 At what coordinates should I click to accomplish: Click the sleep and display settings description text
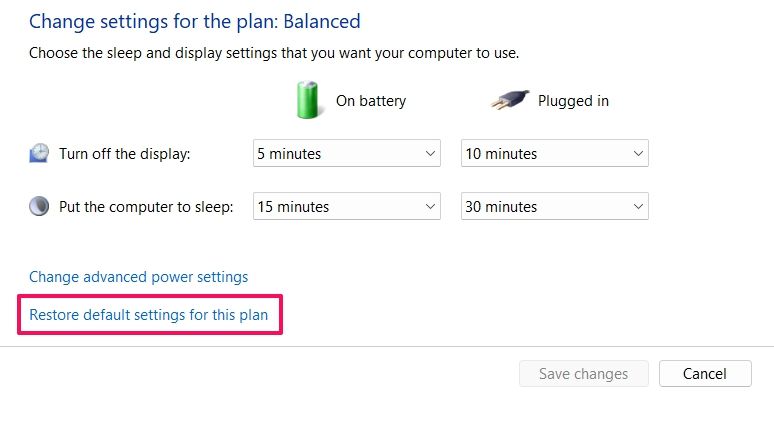pos(274,52)
